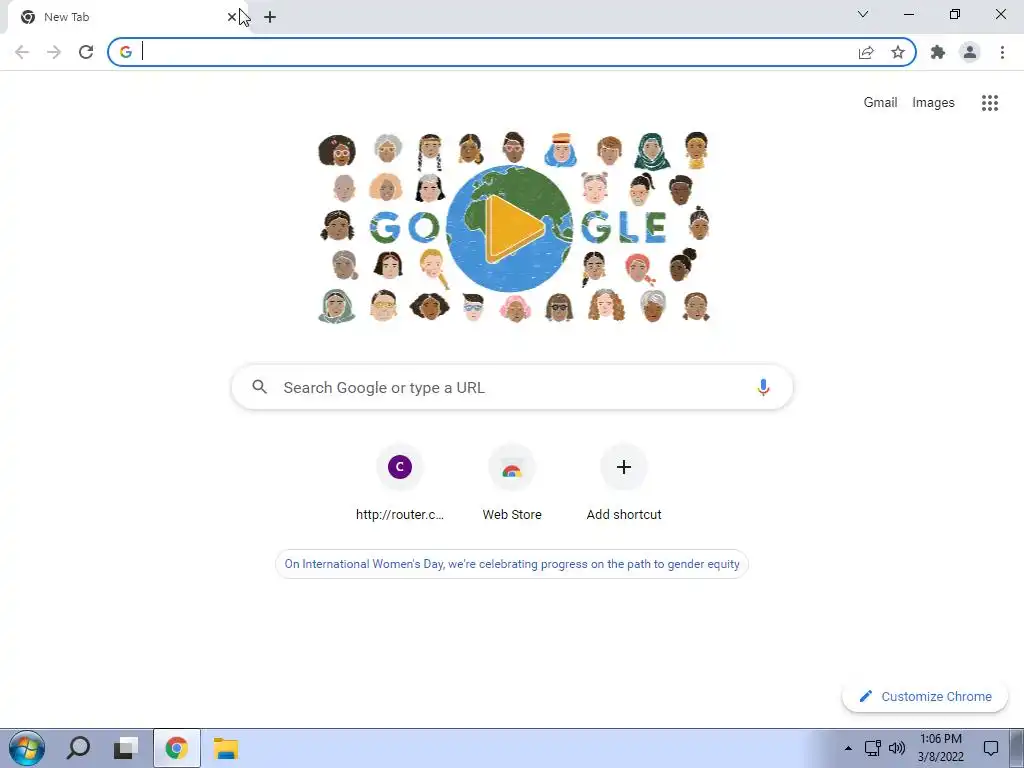Show hidden system tray icons

[x=848, y=748]
